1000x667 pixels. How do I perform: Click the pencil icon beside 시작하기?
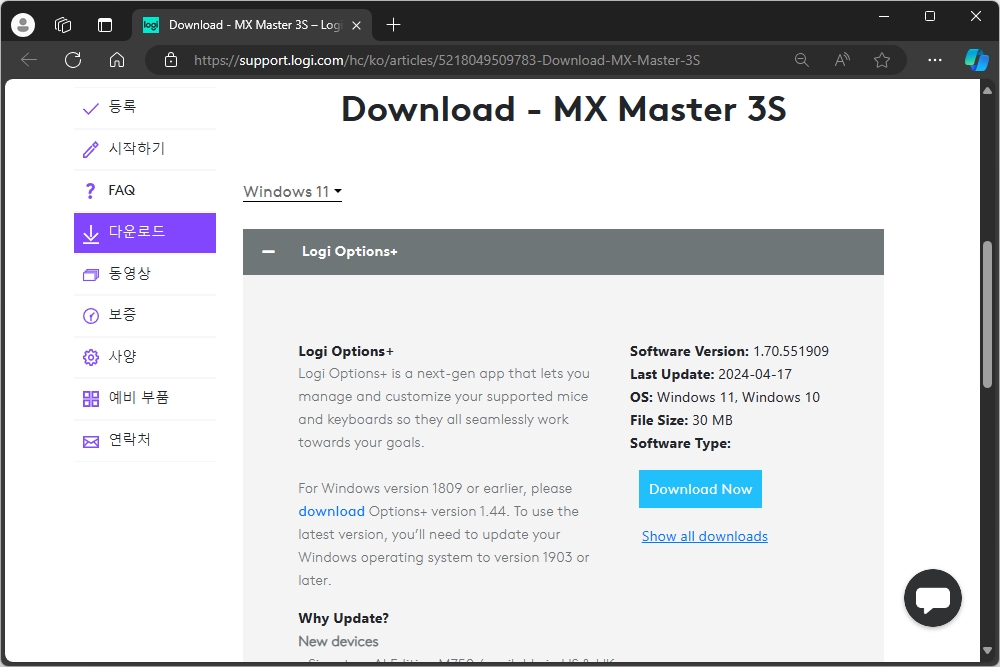click(x=91, y=149)
